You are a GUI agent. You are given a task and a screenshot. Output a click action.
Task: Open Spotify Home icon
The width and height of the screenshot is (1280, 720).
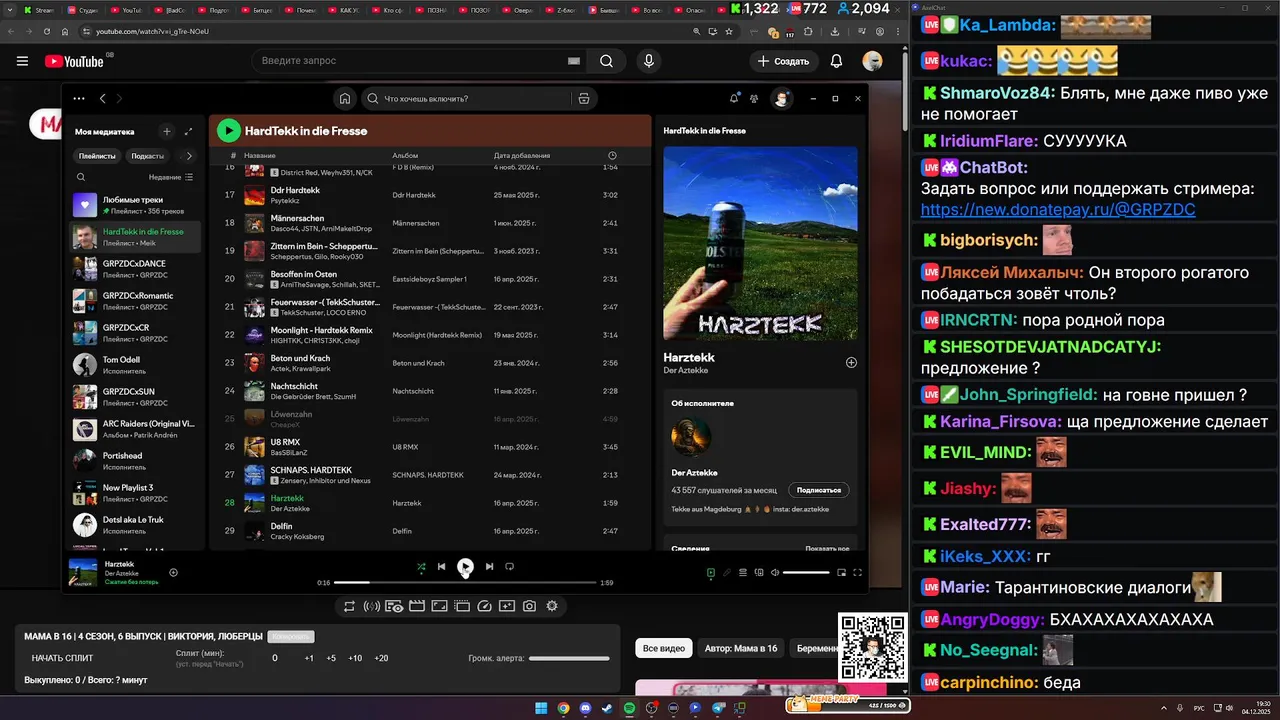click(x=345, y=98)
